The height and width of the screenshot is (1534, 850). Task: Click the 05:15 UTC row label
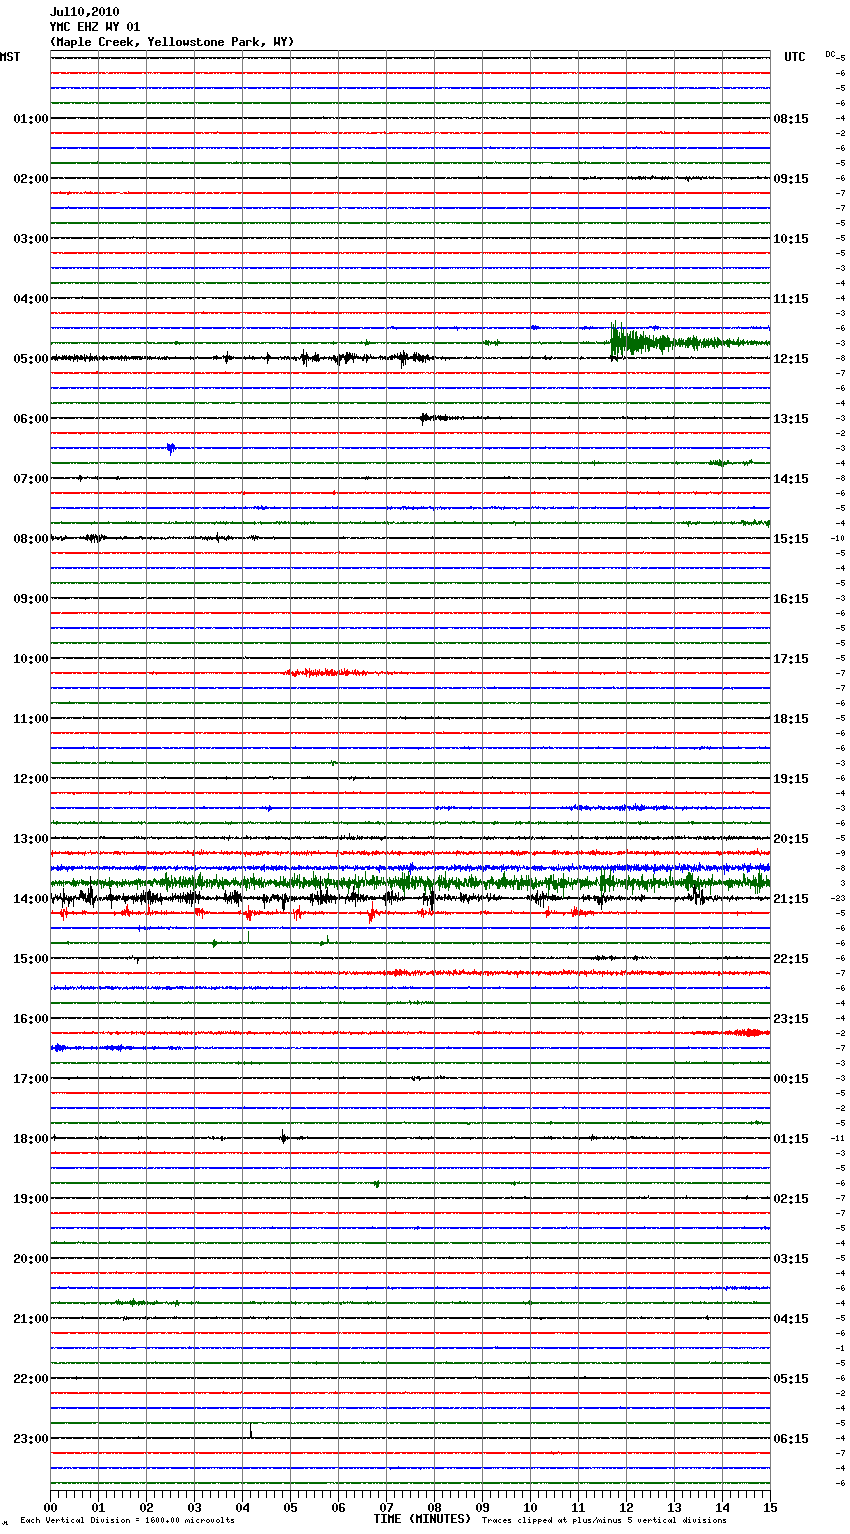click(x=791, y=1379)
